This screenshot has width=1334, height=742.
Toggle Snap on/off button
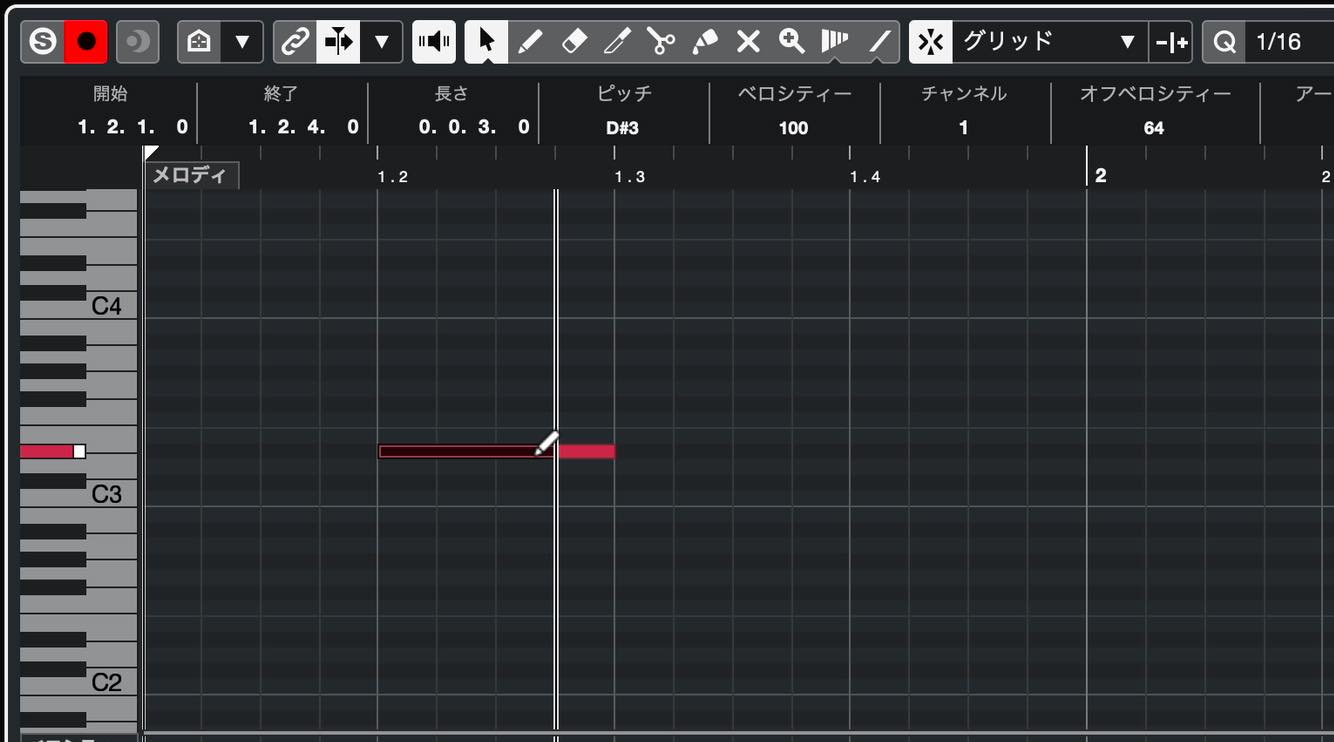click(930, 42)
